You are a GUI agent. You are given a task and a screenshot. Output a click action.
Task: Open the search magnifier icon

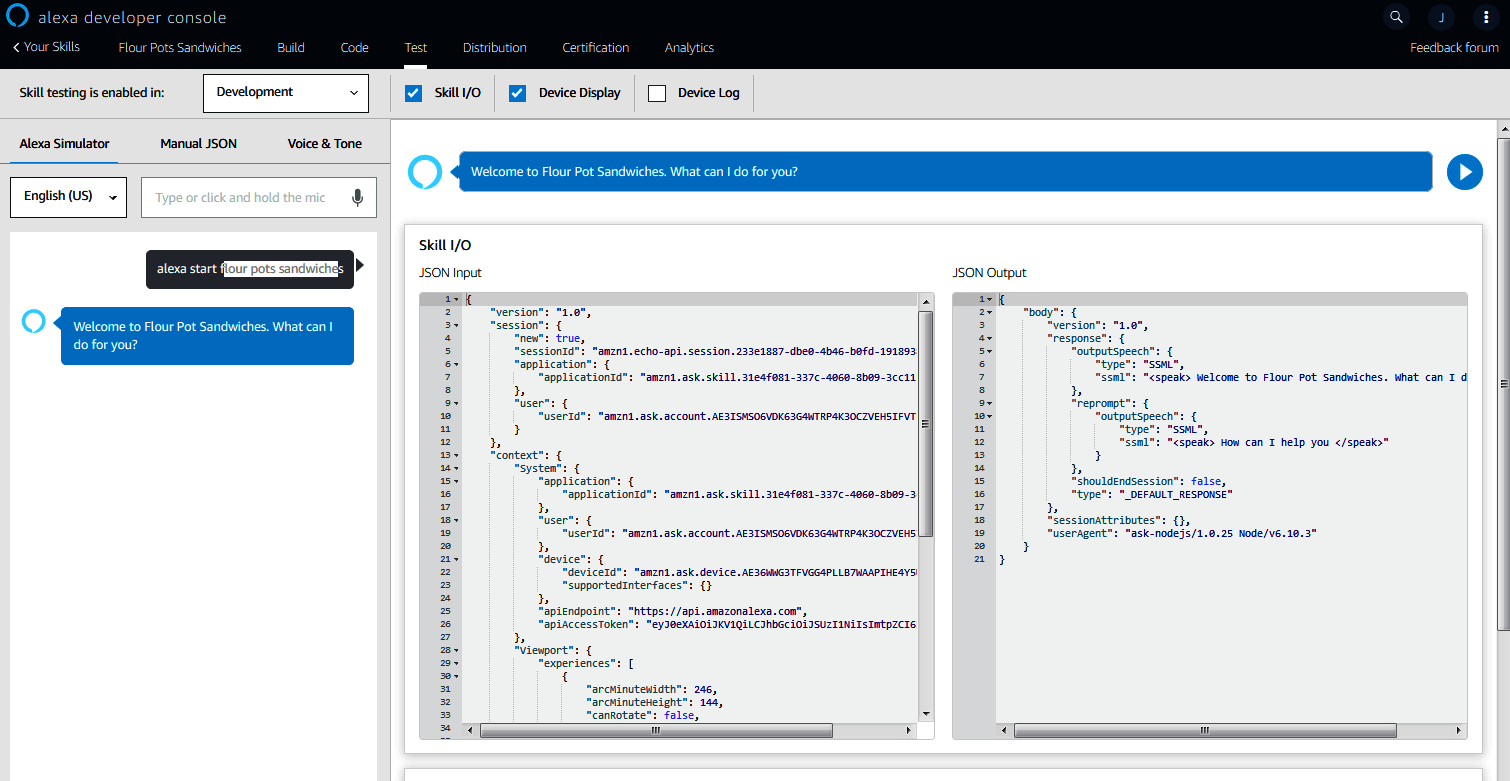click(x=1396, y=16)
